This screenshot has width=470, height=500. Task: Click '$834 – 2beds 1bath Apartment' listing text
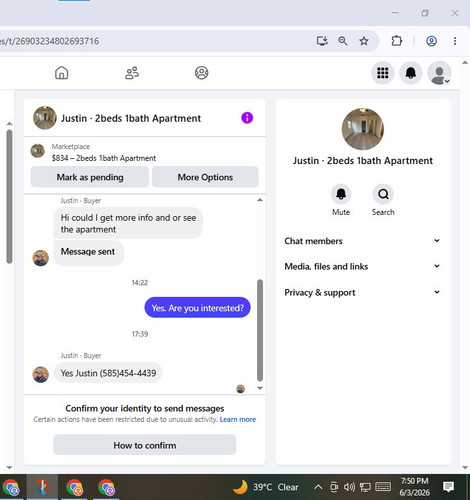coord(104,158)
